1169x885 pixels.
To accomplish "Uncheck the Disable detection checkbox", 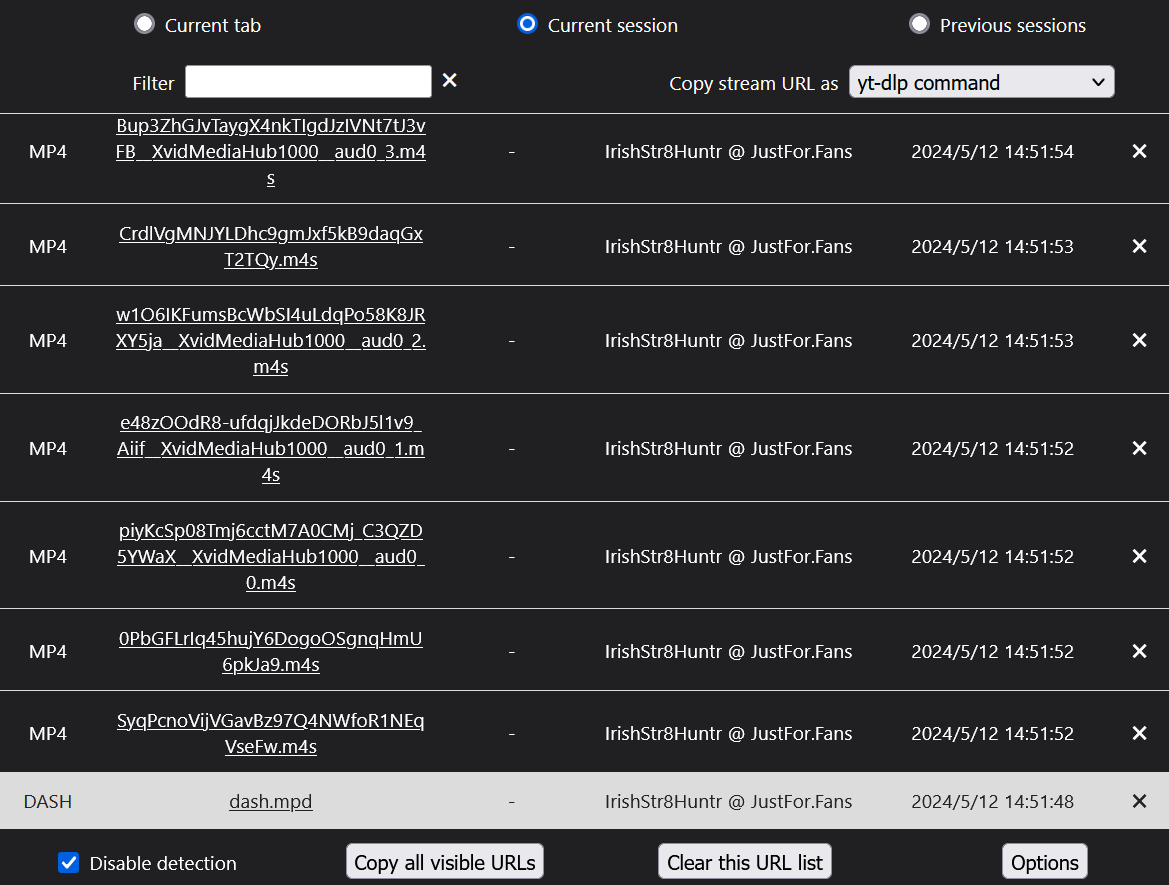I will coord(68,863).
